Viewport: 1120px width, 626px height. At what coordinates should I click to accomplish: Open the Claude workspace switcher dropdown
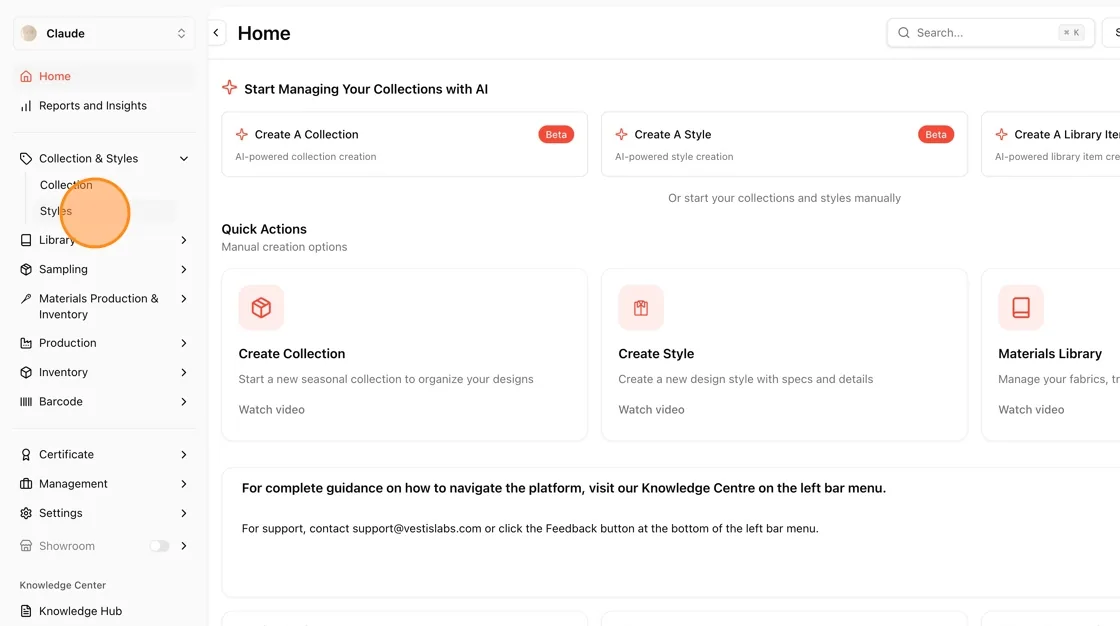pos(104,34)
